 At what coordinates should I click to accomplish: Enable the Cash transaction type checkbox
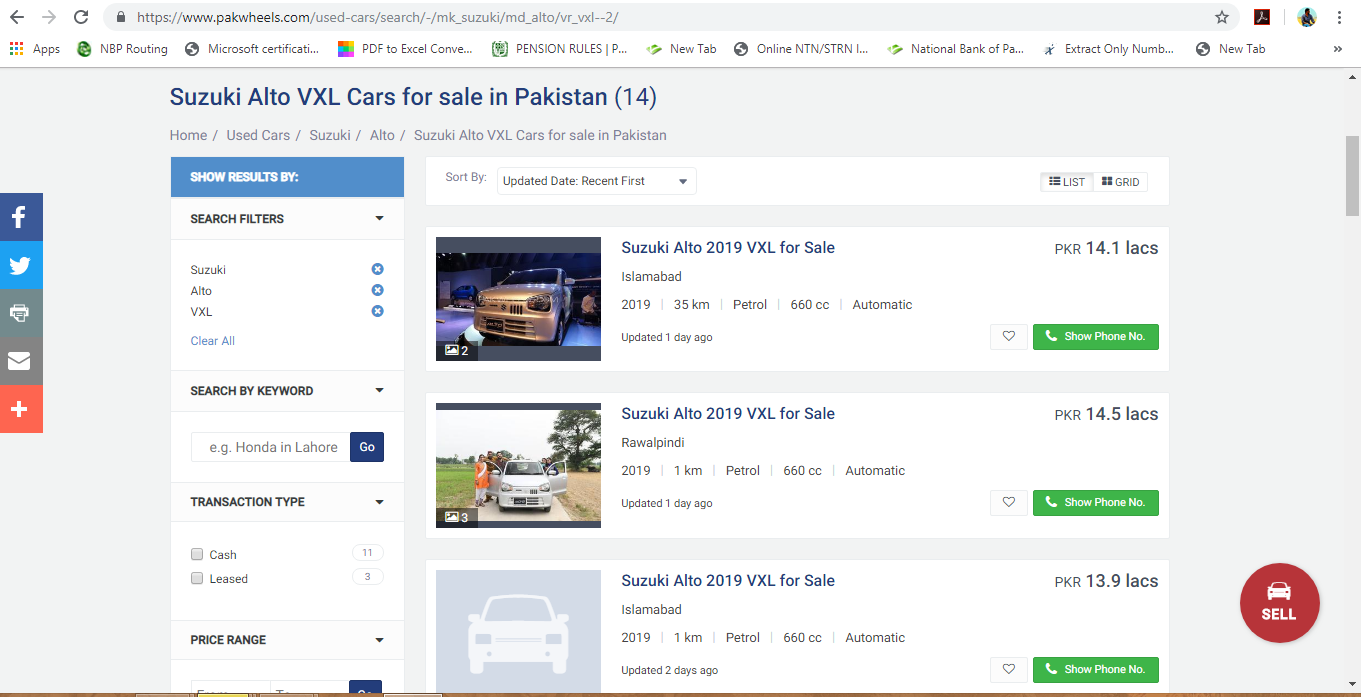[x=197, y=554]
